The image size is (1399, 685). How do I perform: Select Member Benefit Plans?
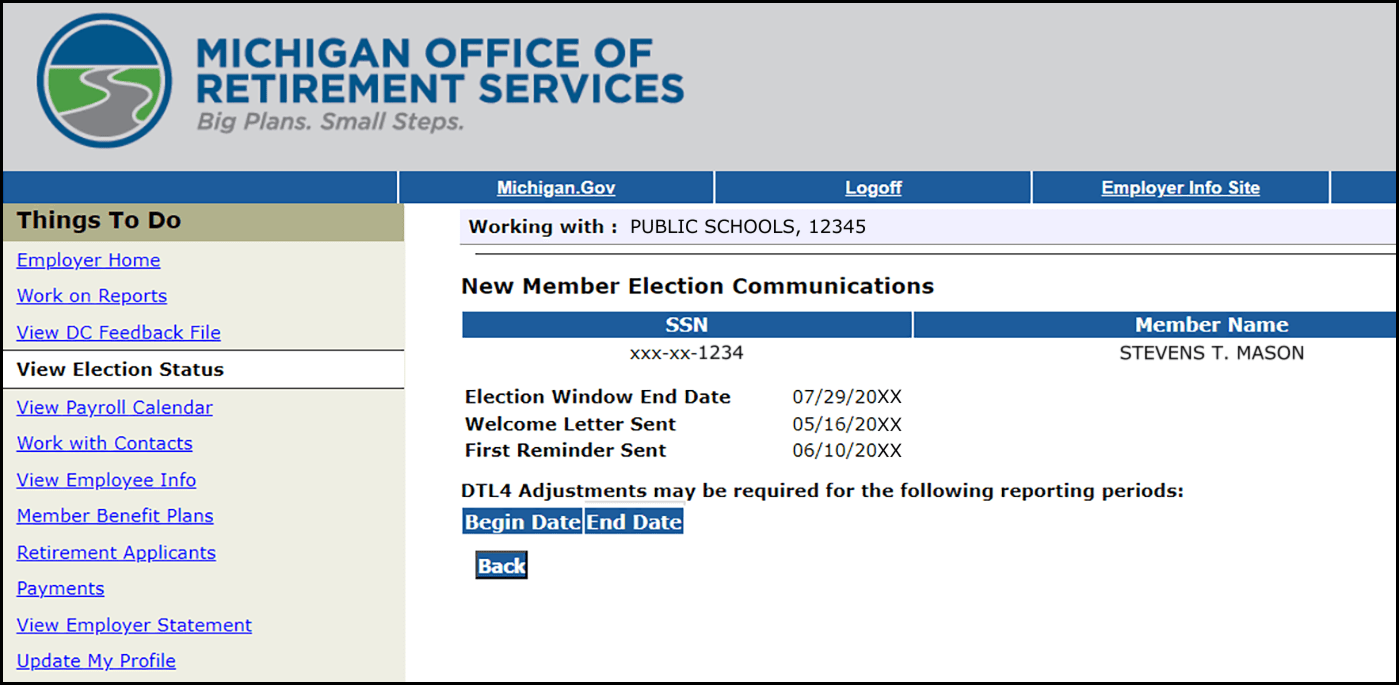tap(115, 516)
